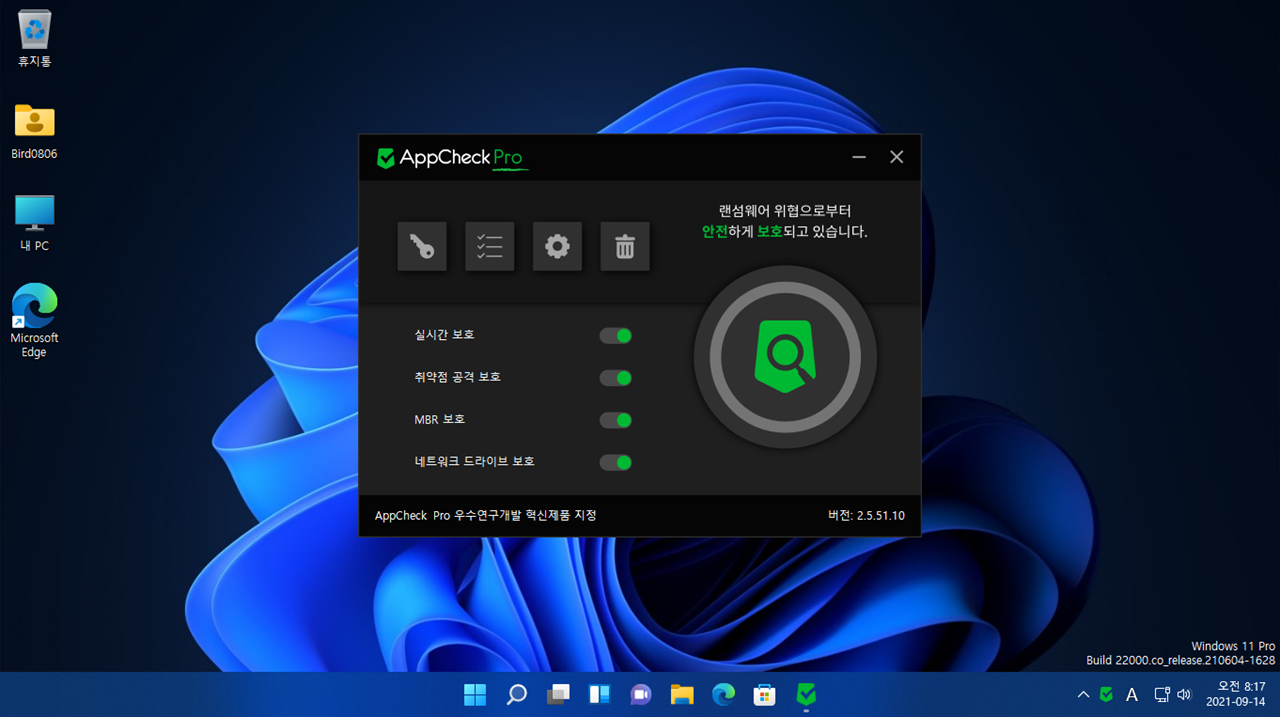Open the license key icon in AppCheck

(x=422, y=246)
